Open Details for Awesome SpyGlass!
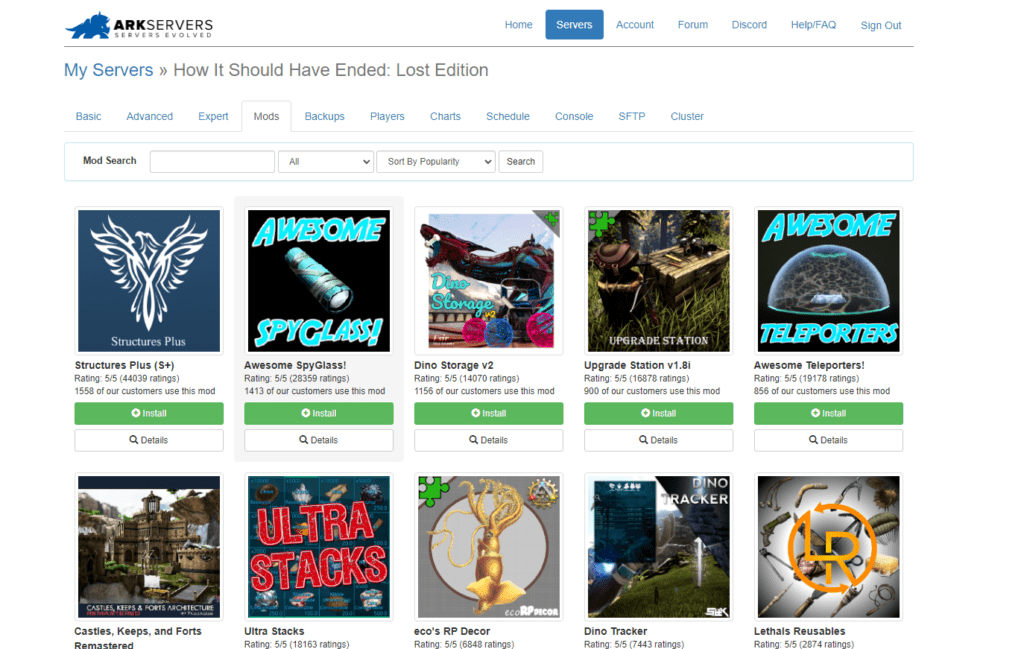 tap(318, 440)
